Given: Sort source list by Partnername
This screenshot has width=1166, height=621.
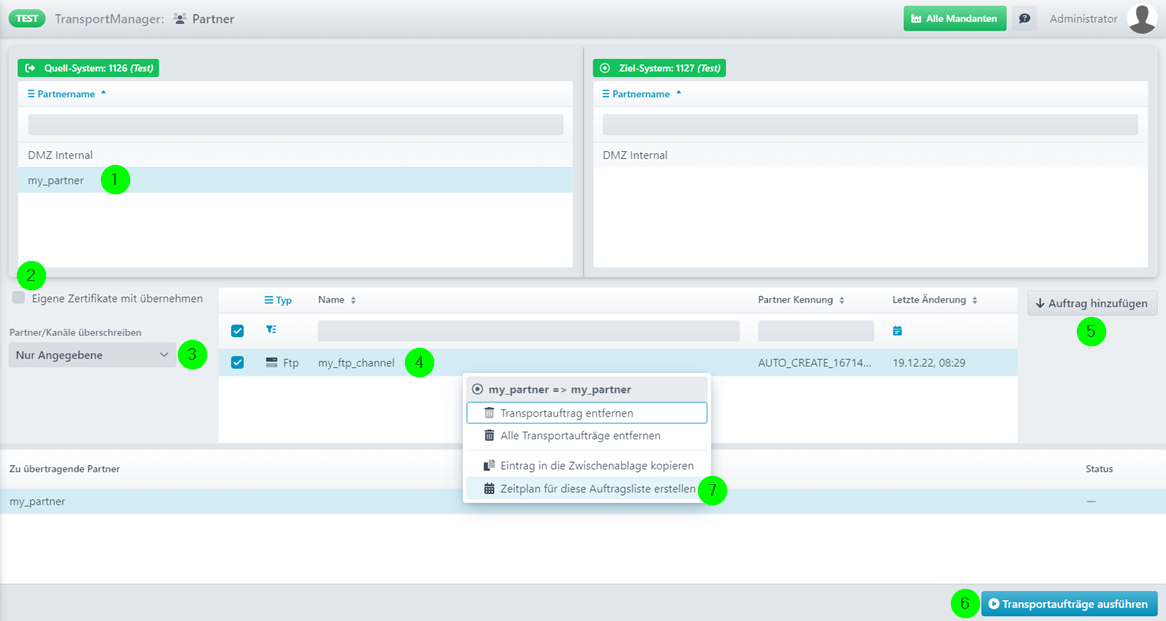Looking at the screenshot, I should pyautogui.click(x=67, y=94).
